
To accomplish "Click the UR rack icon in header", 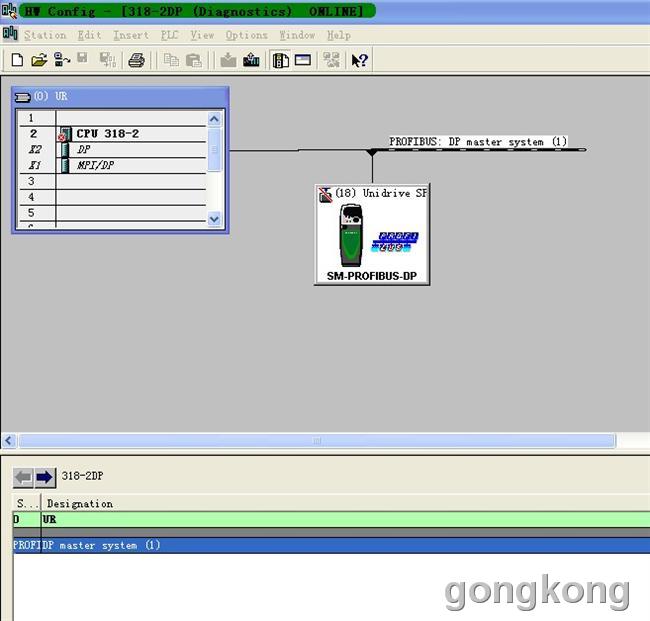I will coord(22,97).
